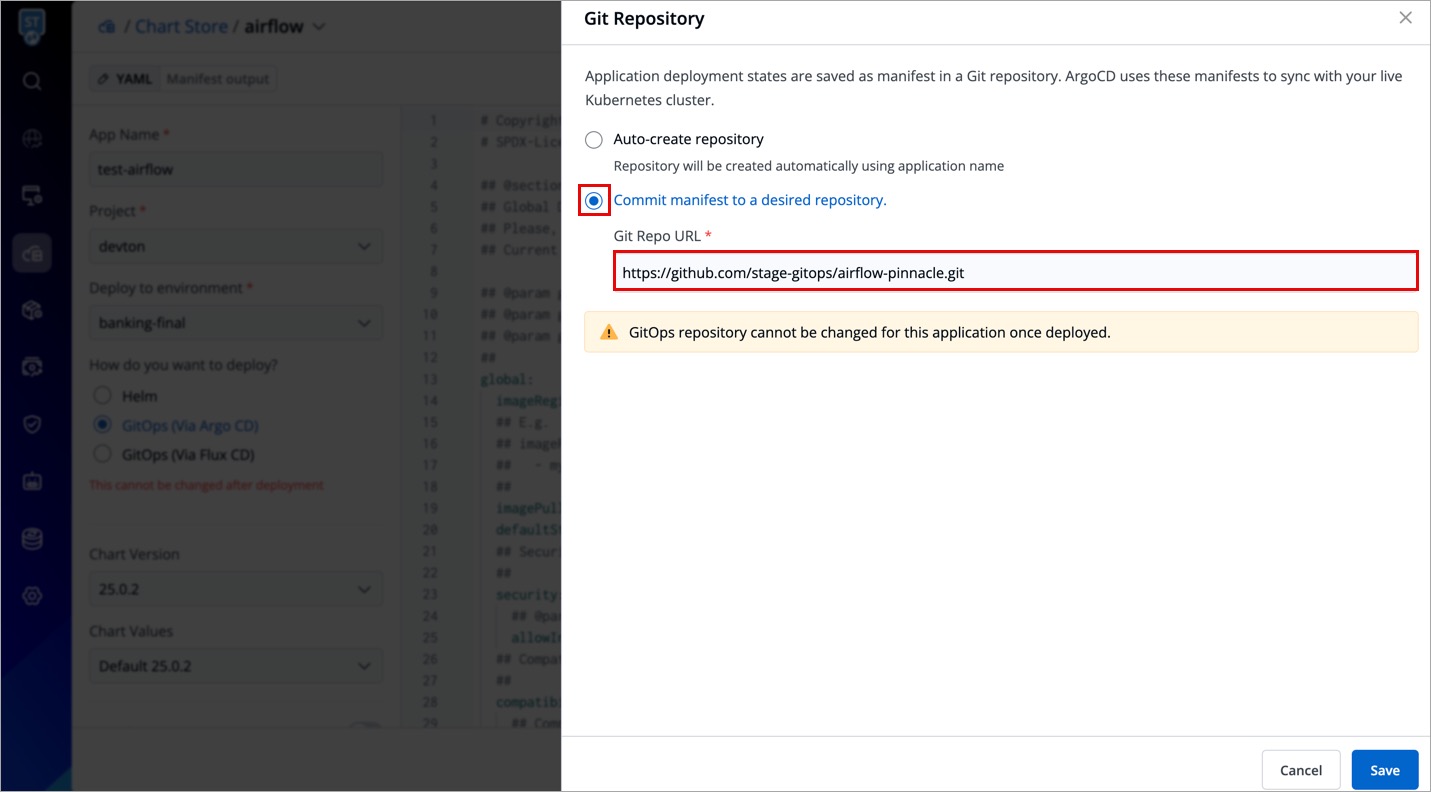Select the YAML tab
1431x792 pixels.
coord(126,79)
